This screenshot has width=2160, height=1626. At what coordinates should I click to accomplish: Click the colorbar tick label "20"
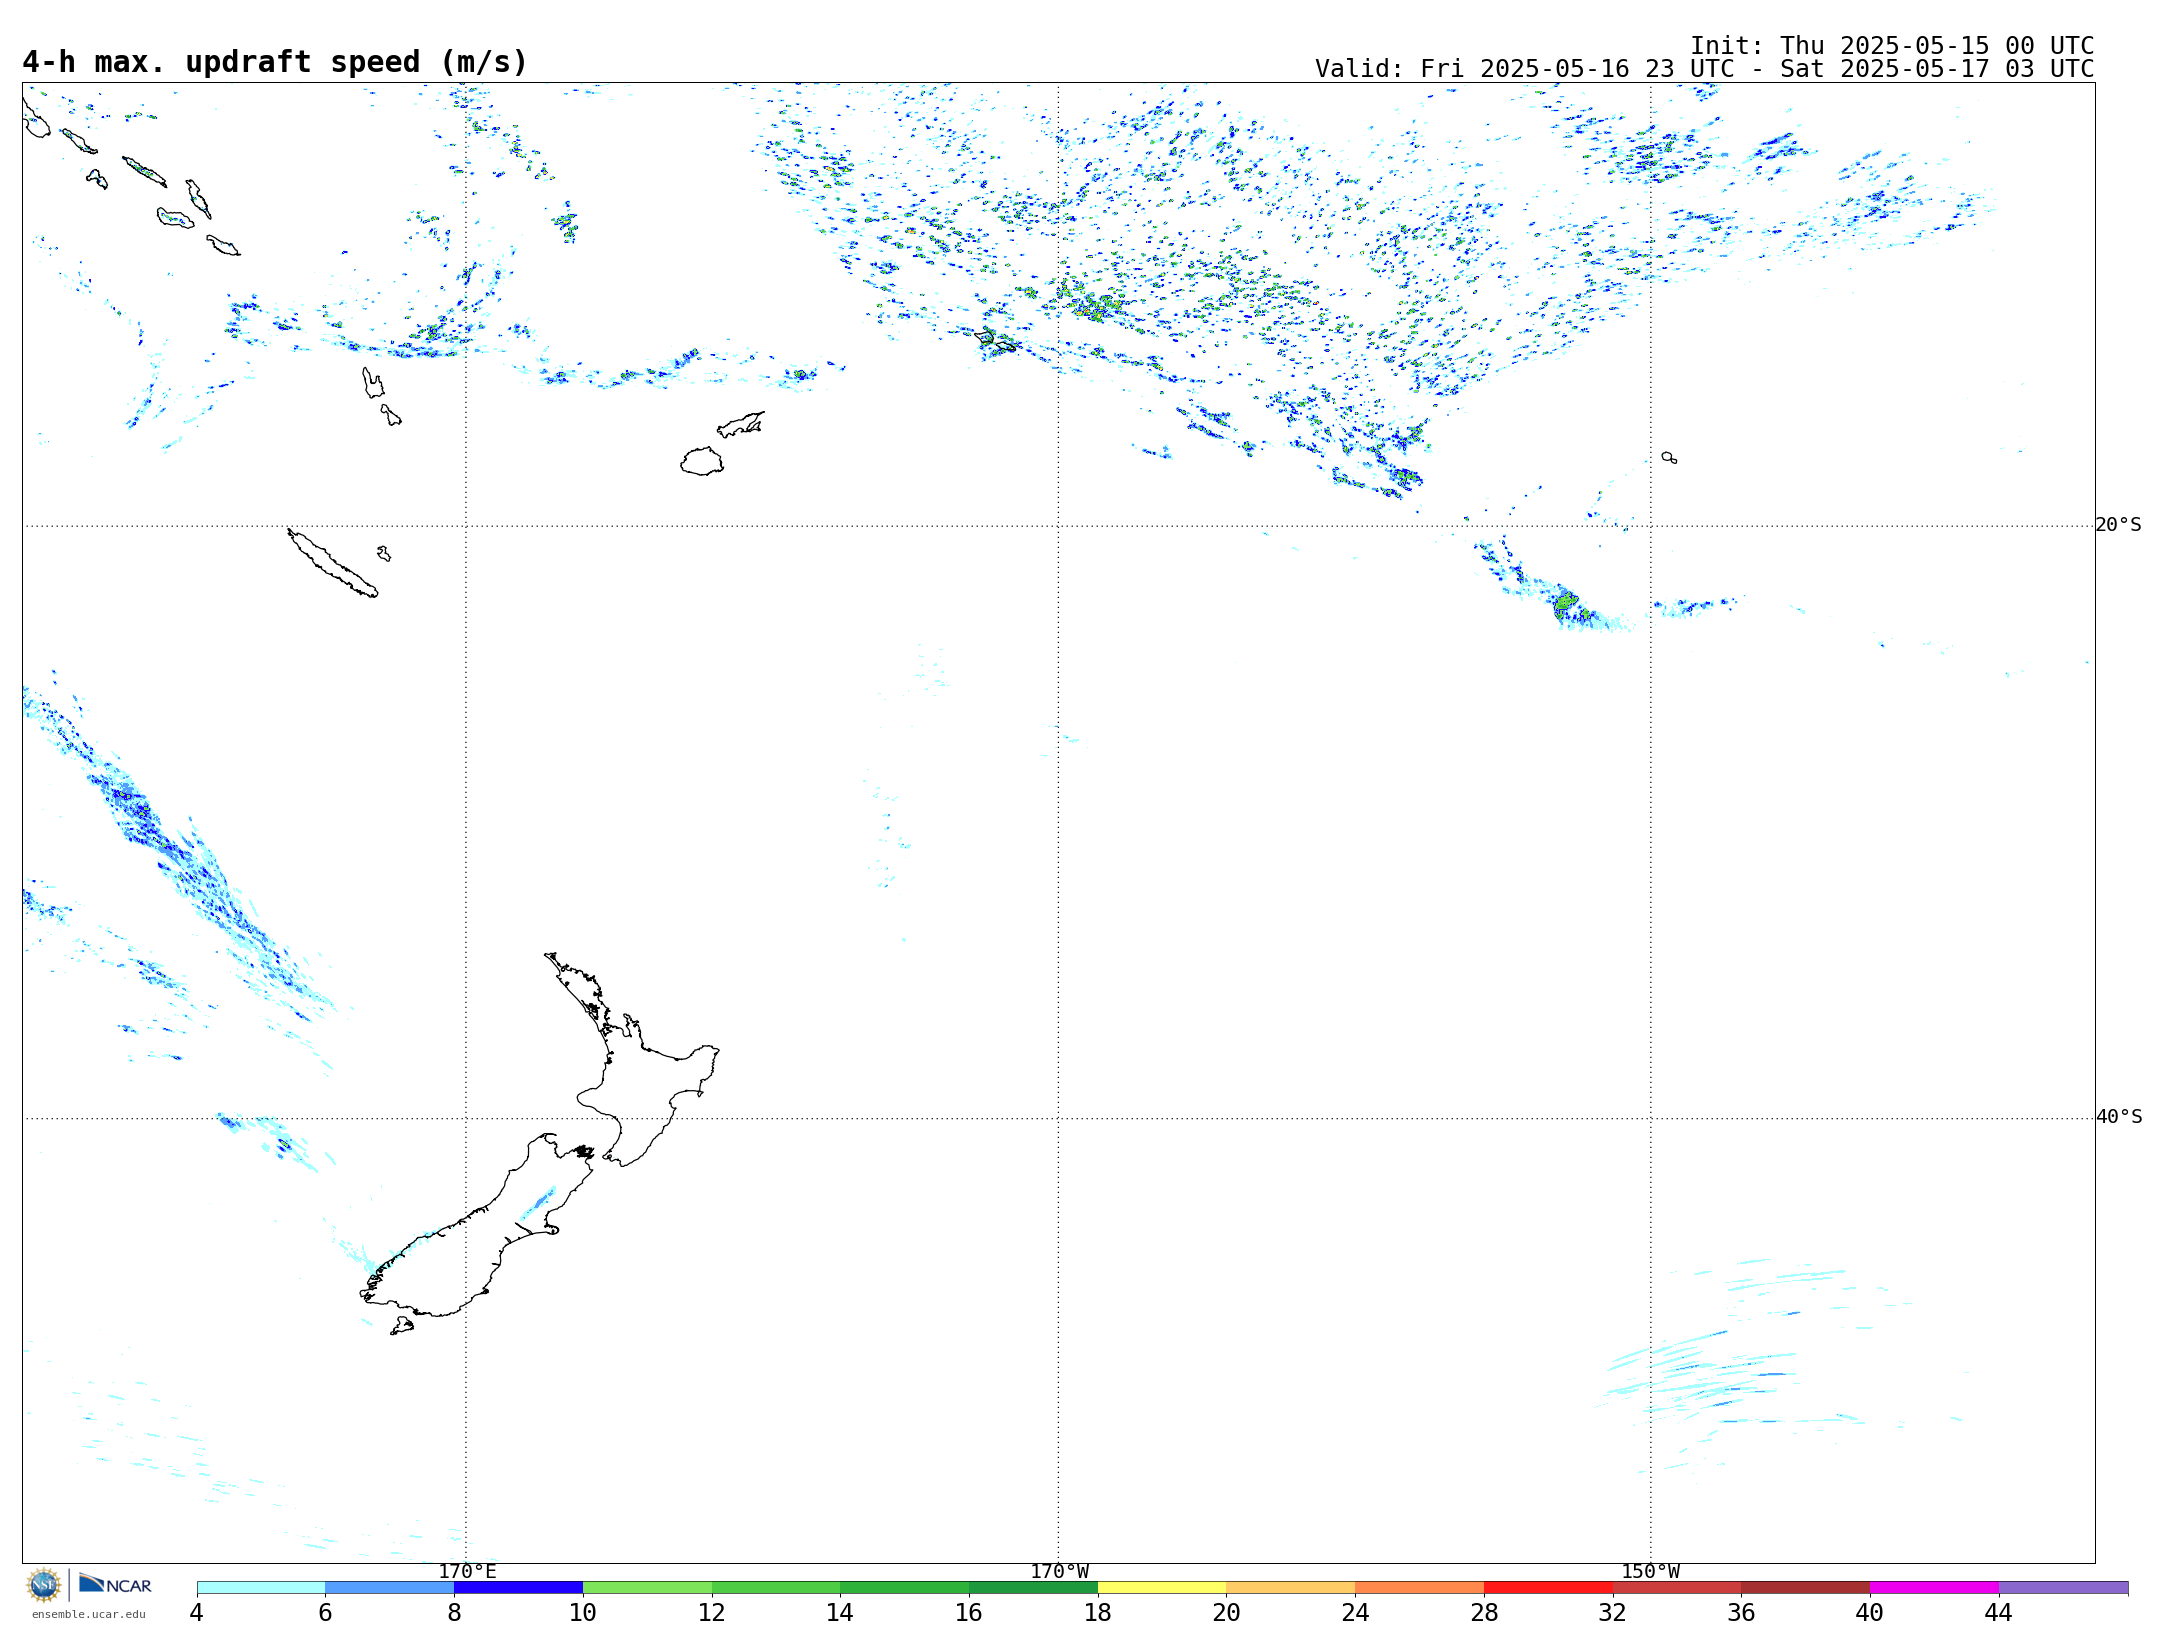[x=1227, y=1612]
